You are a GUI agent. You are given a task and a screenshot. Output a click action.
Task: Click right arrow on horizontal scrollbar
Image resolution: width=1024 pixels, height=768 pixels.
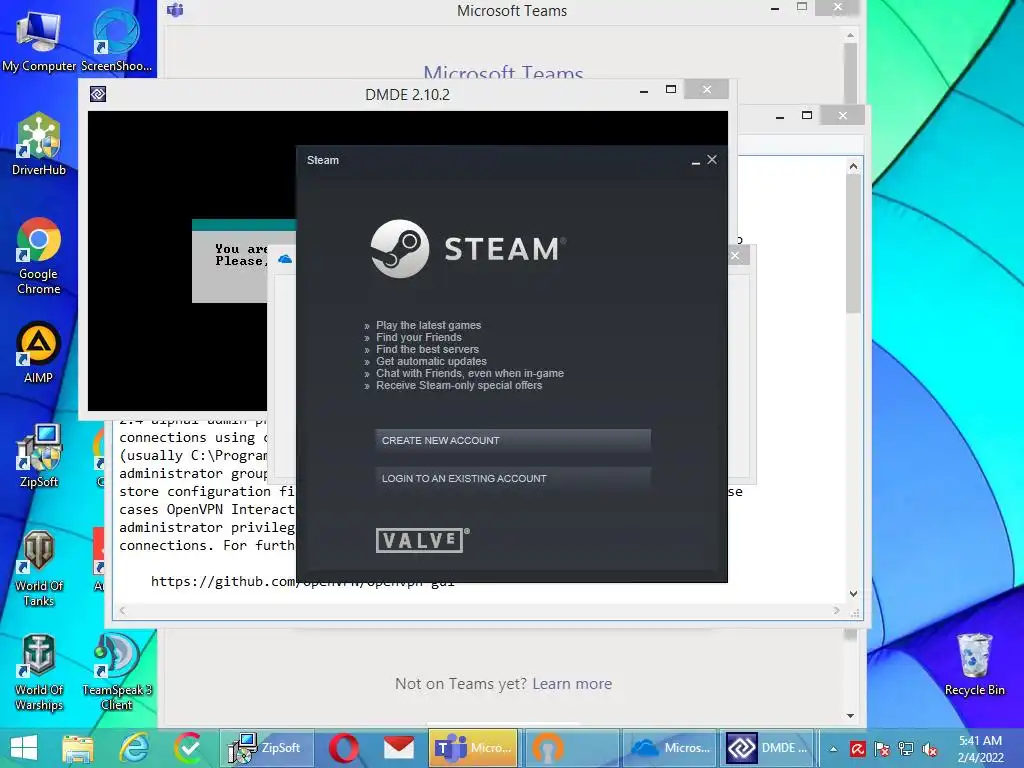tap(837, 611)
